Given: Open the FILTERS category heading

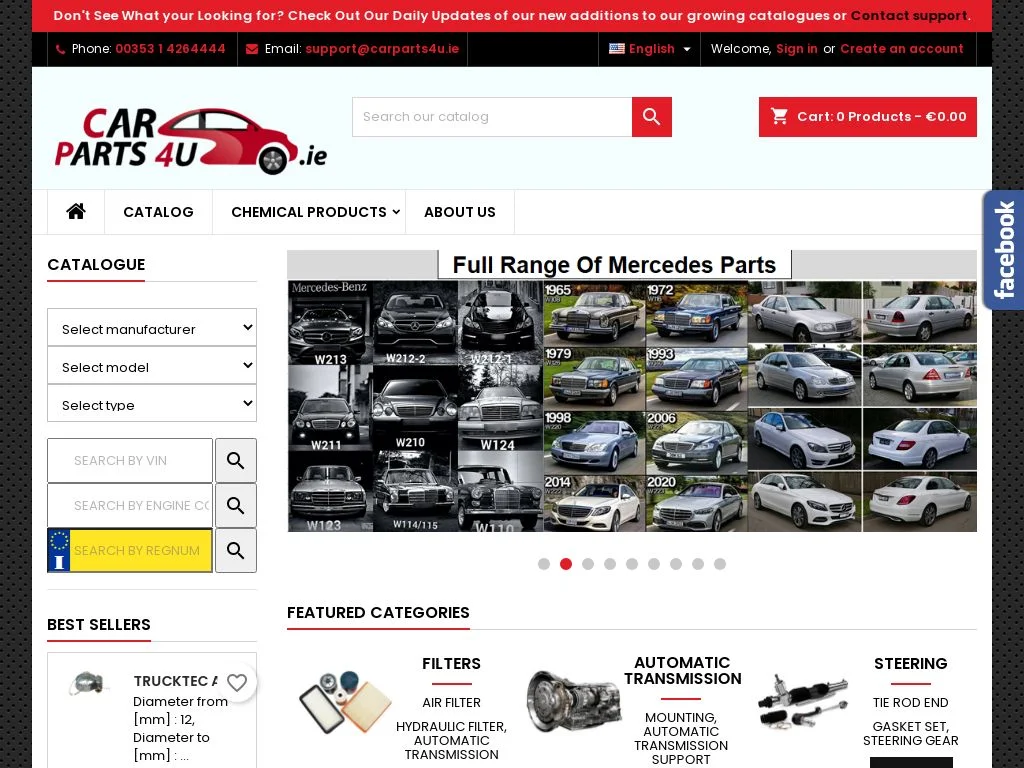Looking at the screenshot, I should (451, 664).
